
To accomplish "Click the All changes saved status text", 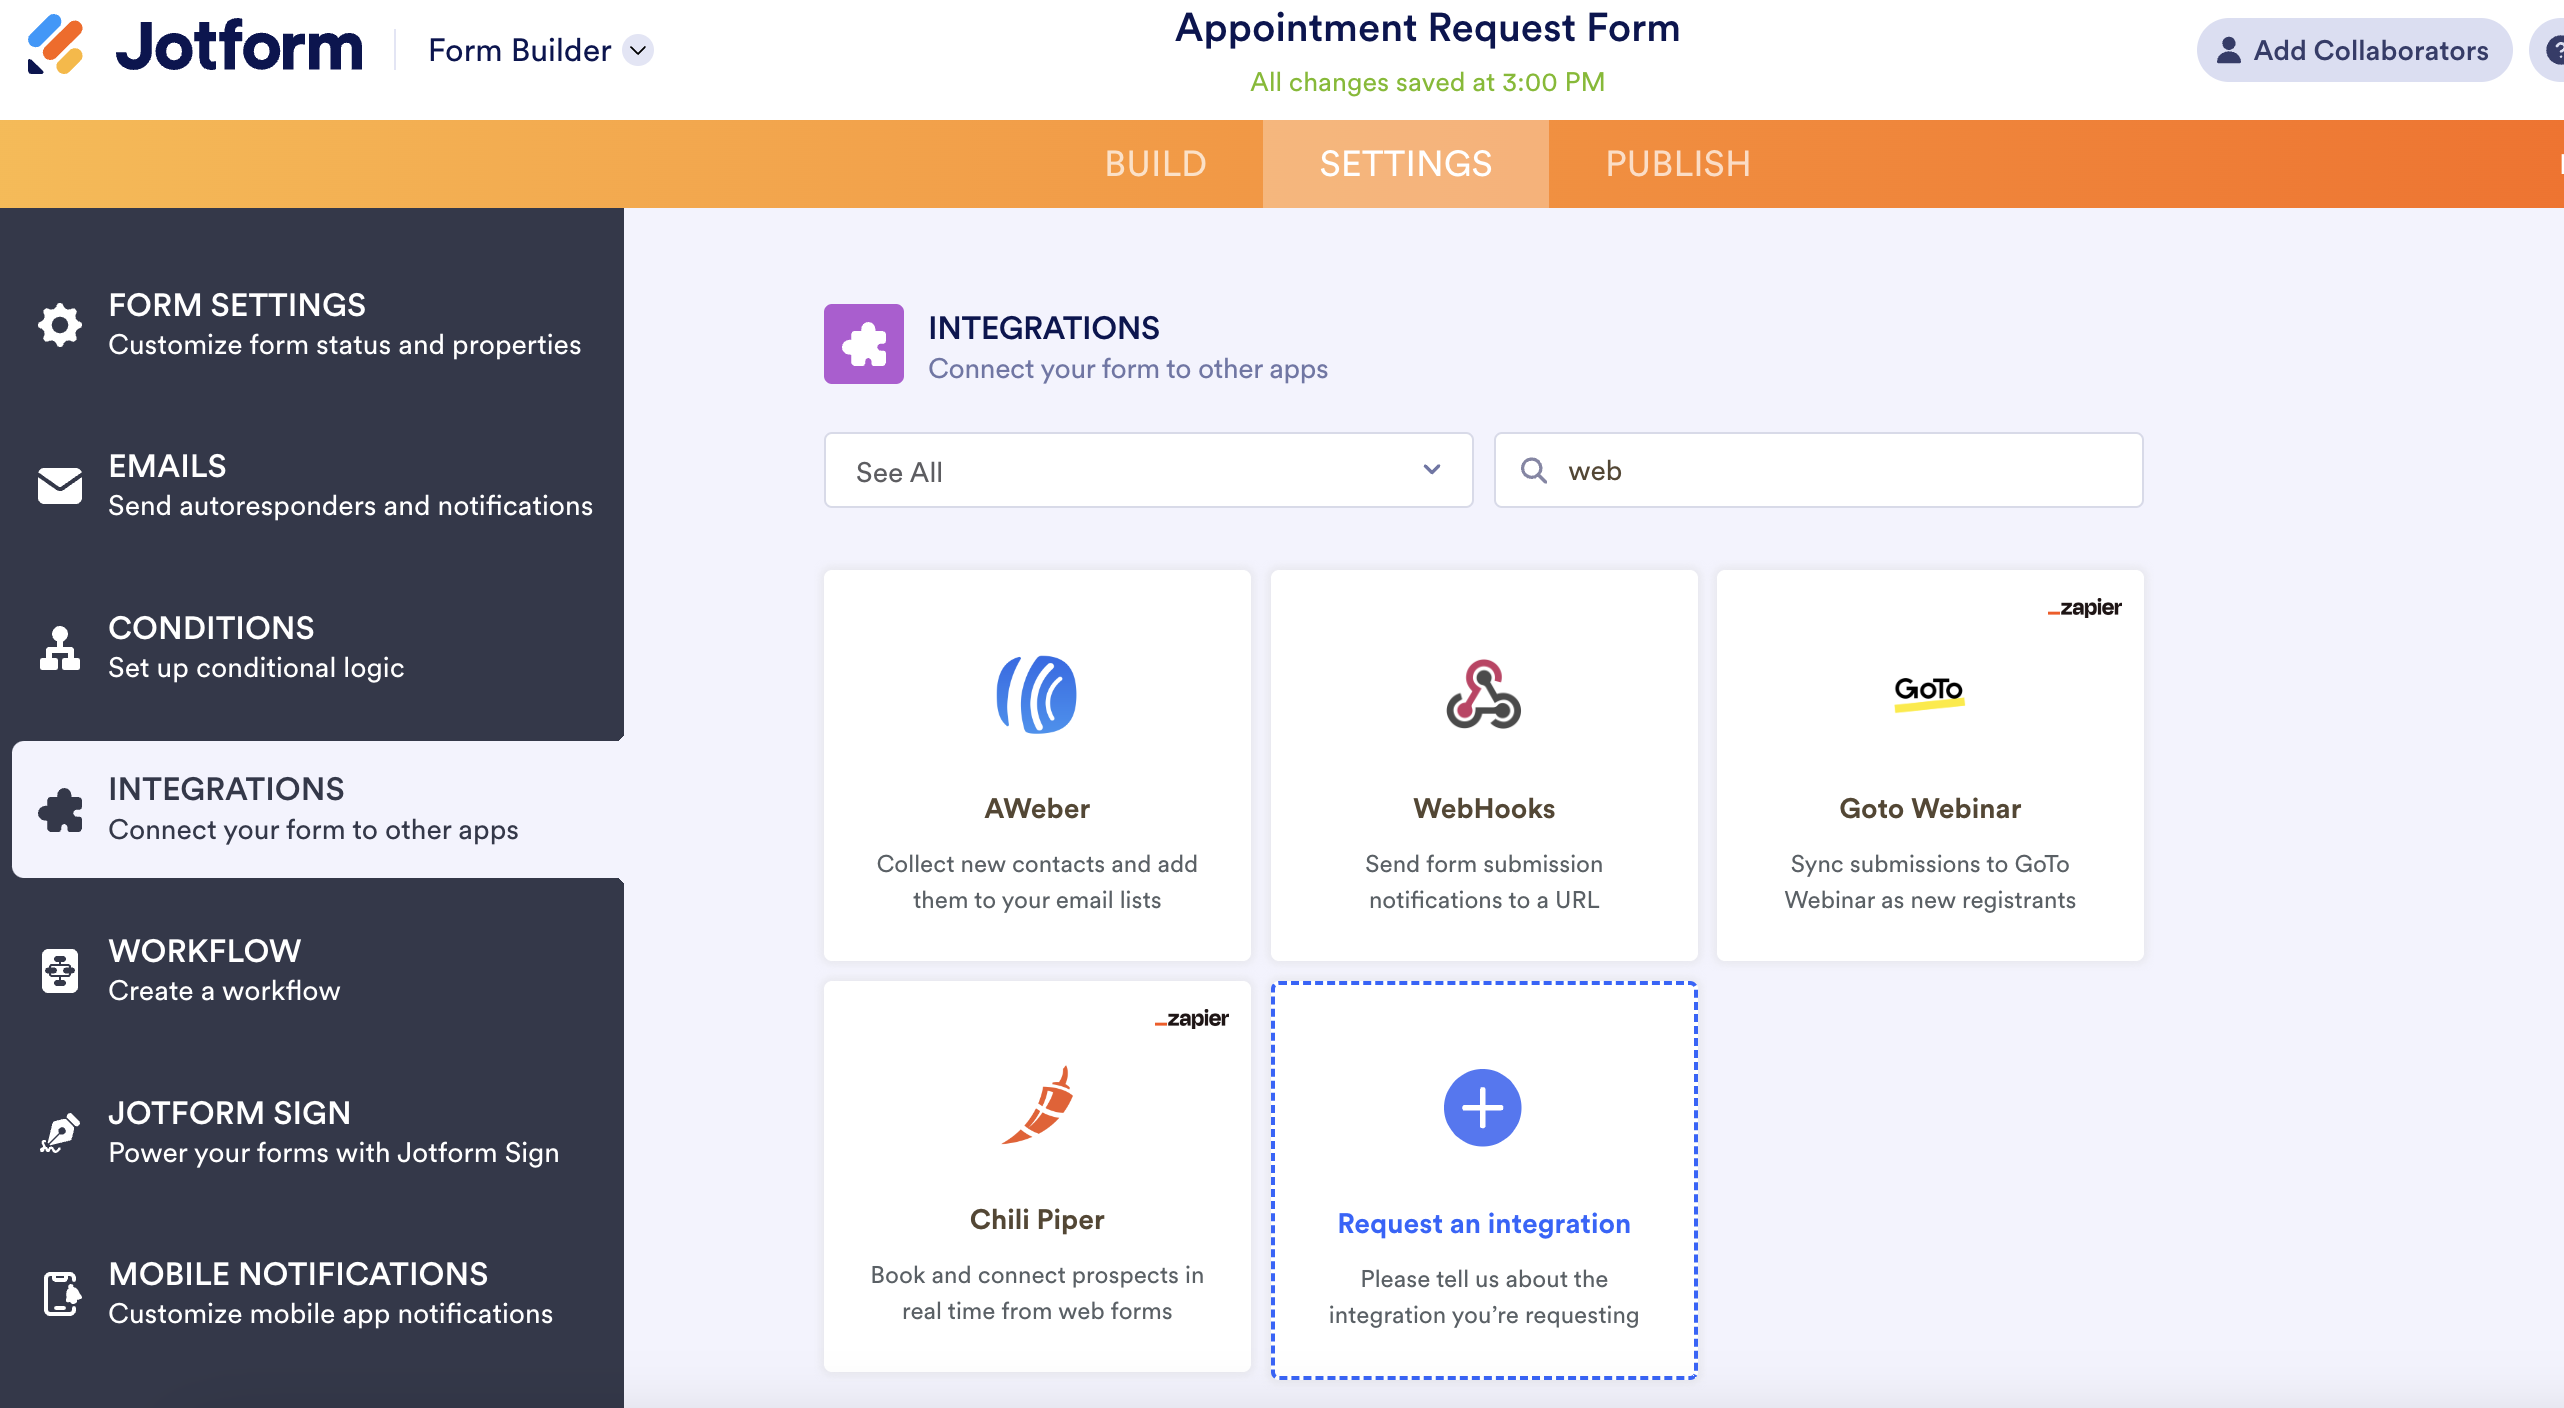I will 1427,82.
